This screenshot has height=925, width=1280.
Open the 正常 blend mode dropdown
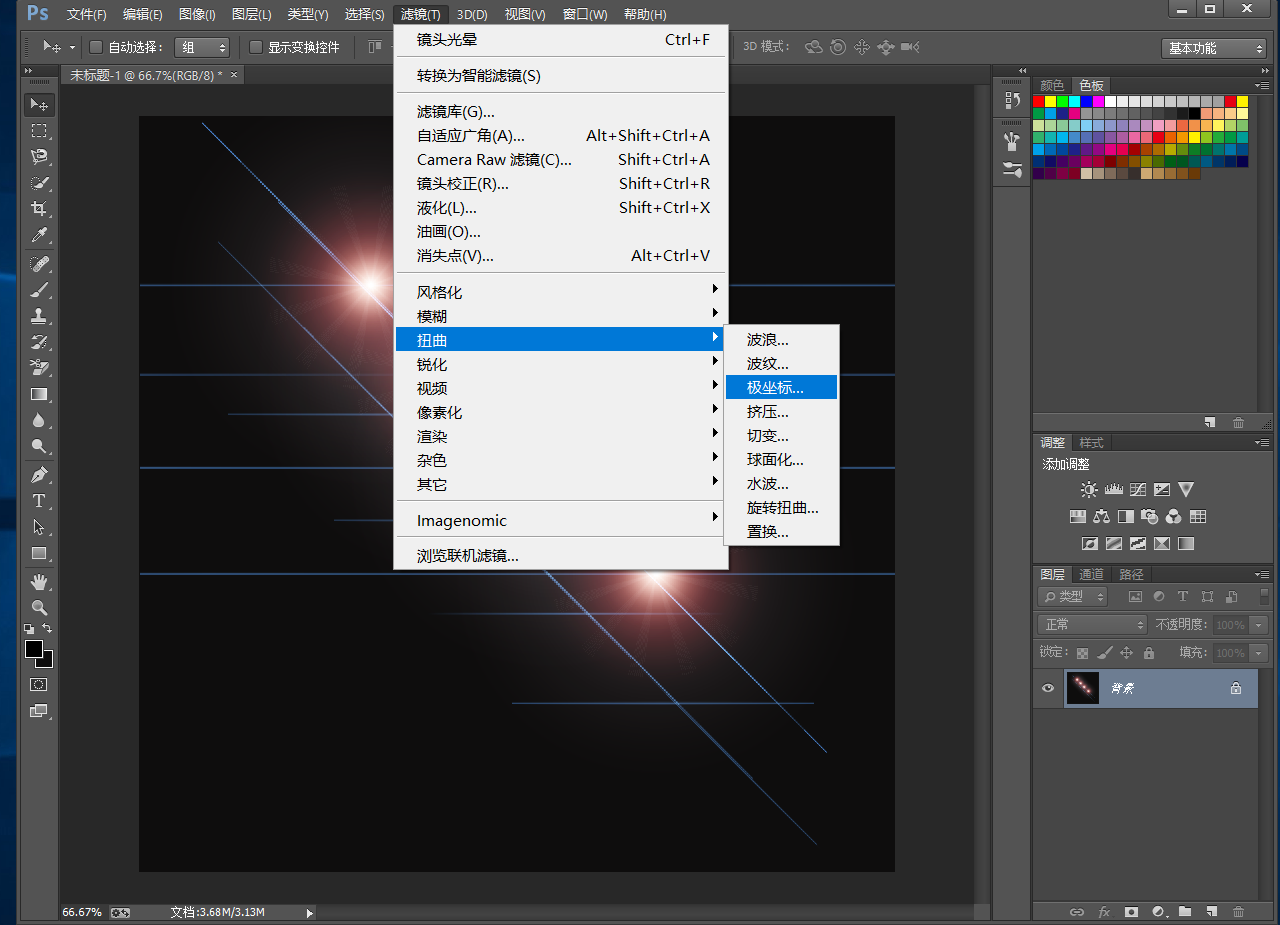(x=1092, y=625)
